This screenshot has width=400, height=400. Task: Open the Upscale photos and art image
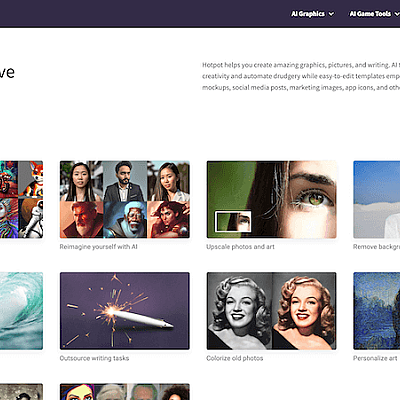point(271,199)
